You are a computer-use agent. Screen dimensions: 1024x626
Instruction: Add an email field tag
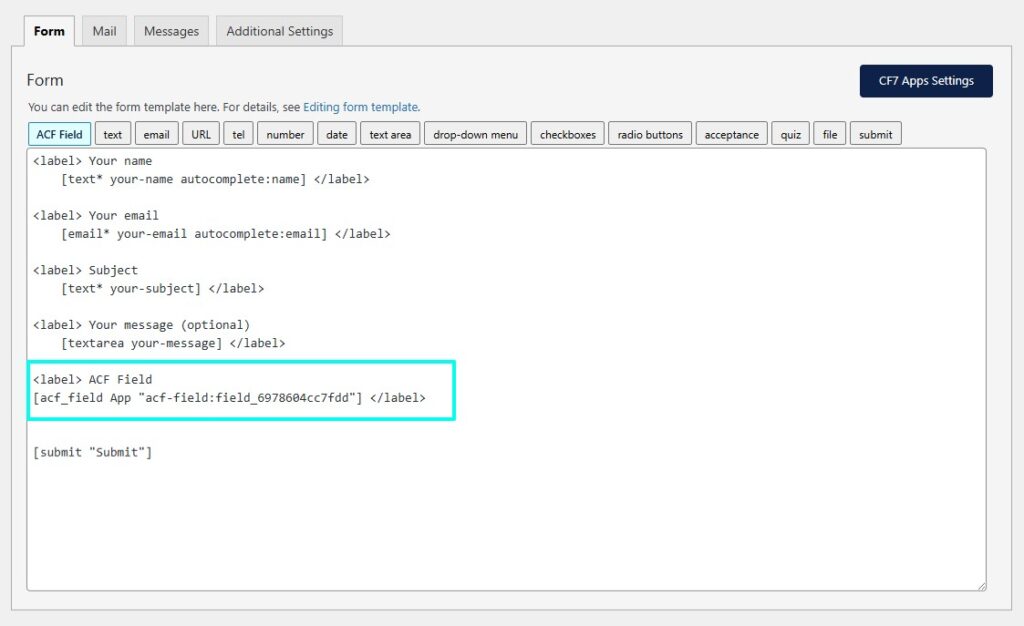pyautogui.click(x=156, y=134)
